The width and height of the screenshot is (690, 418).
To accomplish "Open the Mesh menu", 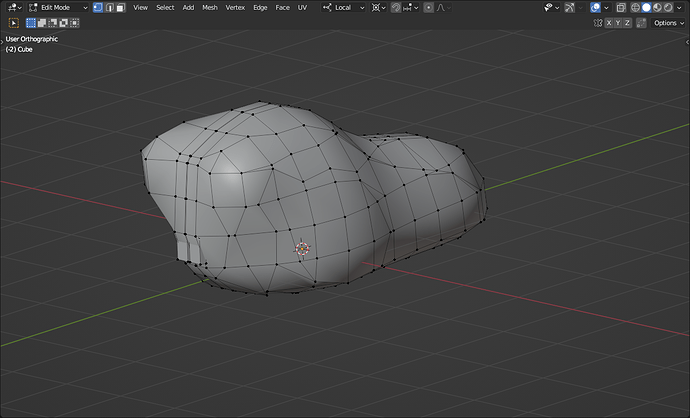I will (209, 7).
